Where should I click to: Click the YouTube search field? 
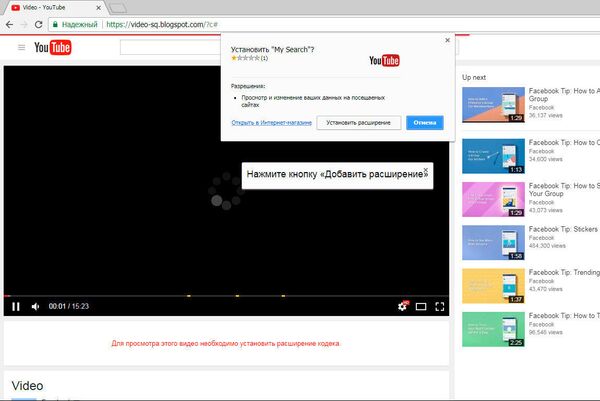coord(170,47)
